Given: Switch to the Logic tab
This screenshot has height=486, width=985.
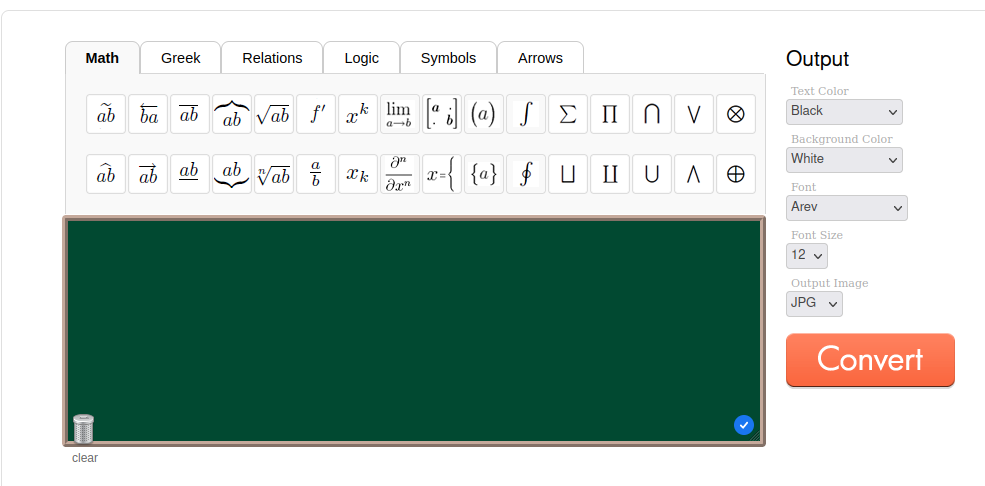Looking at the screenshot, I should [362, 58].
